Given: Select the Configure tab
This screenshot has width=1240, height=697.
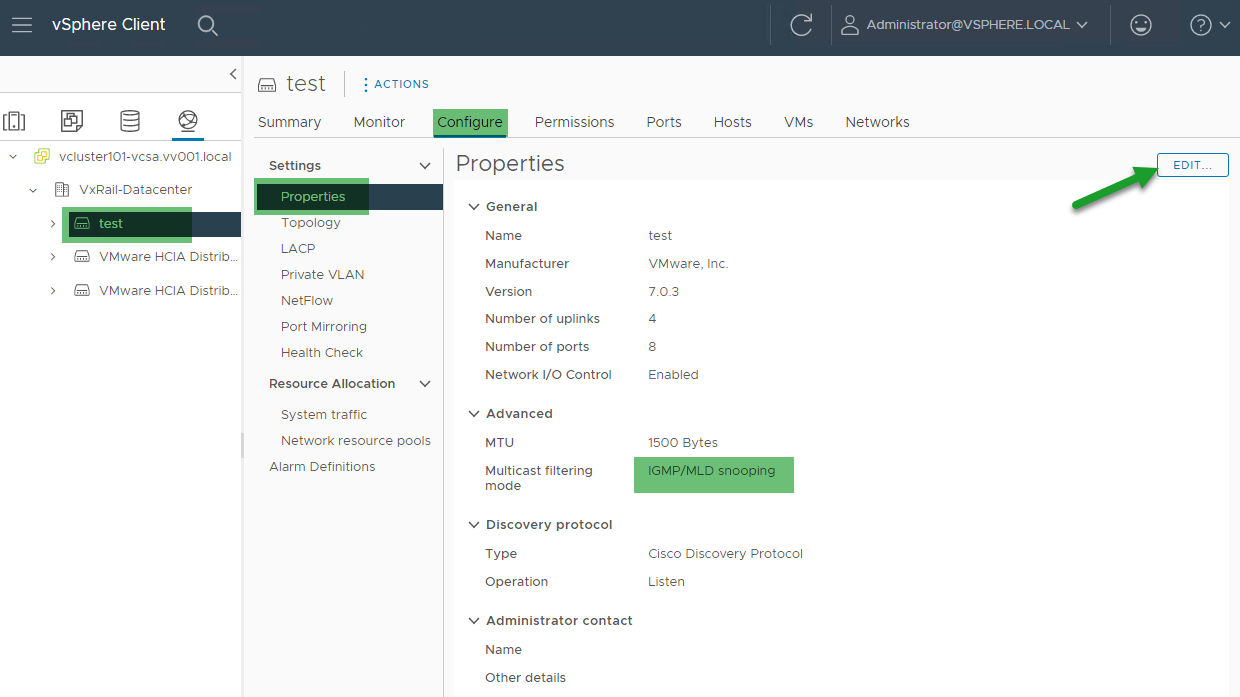Looking at the screenshot, I should click(470, 122).
